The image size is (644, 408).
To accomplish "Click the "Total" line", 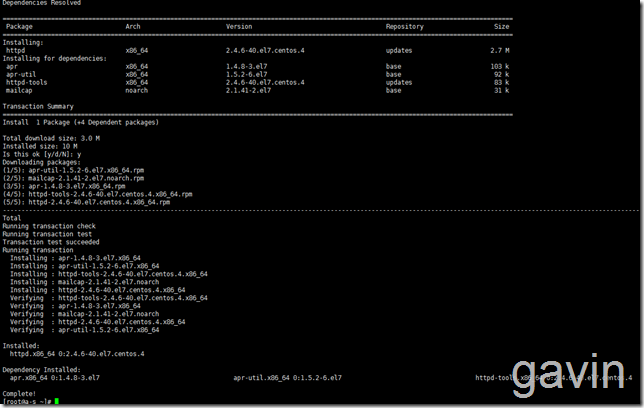I will click(12, 219).
